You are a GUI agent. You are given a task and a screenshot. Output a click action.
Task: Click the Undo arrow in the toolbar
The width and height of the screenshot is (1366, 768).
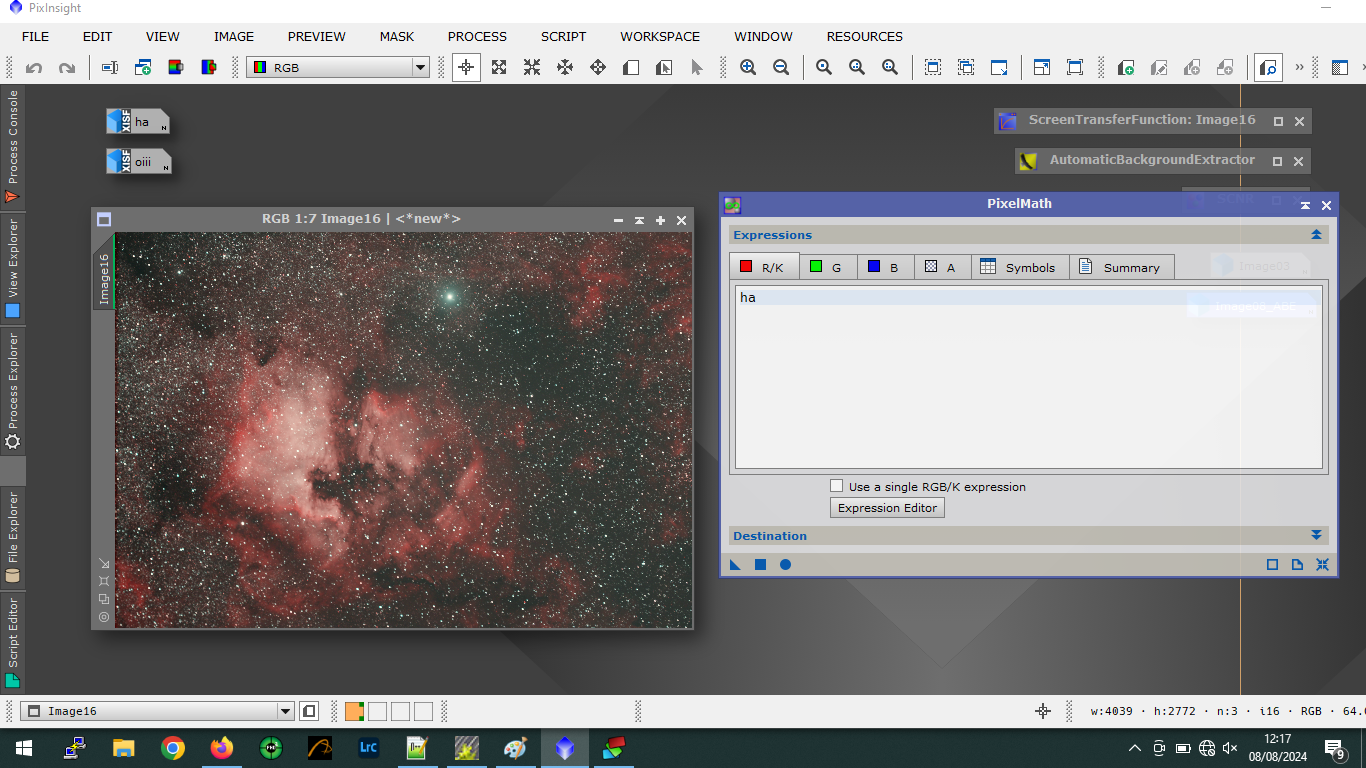(34, 68)
